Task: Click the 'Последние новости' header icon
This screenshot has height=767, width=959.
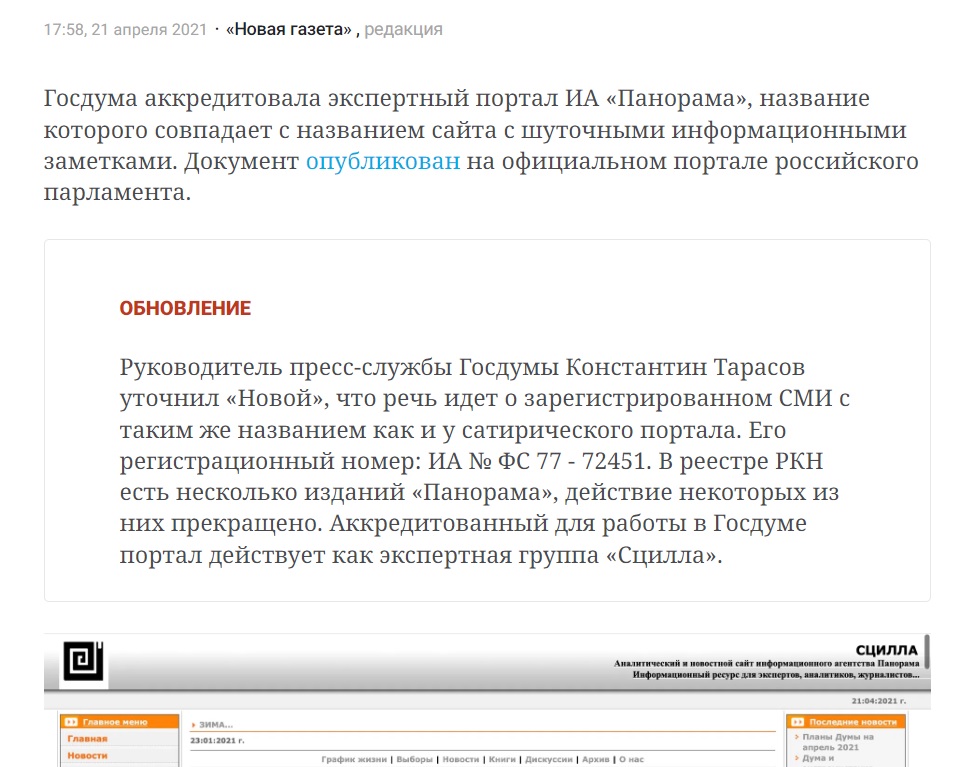Action: point(798,722)
